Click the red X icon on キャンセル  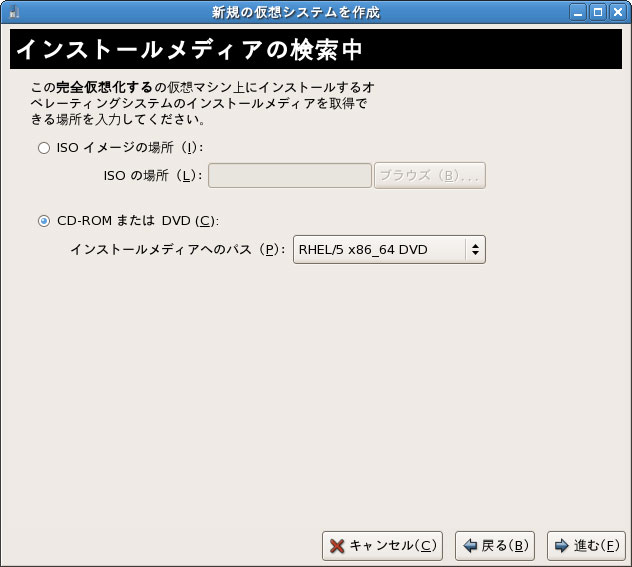click(338, 546)
